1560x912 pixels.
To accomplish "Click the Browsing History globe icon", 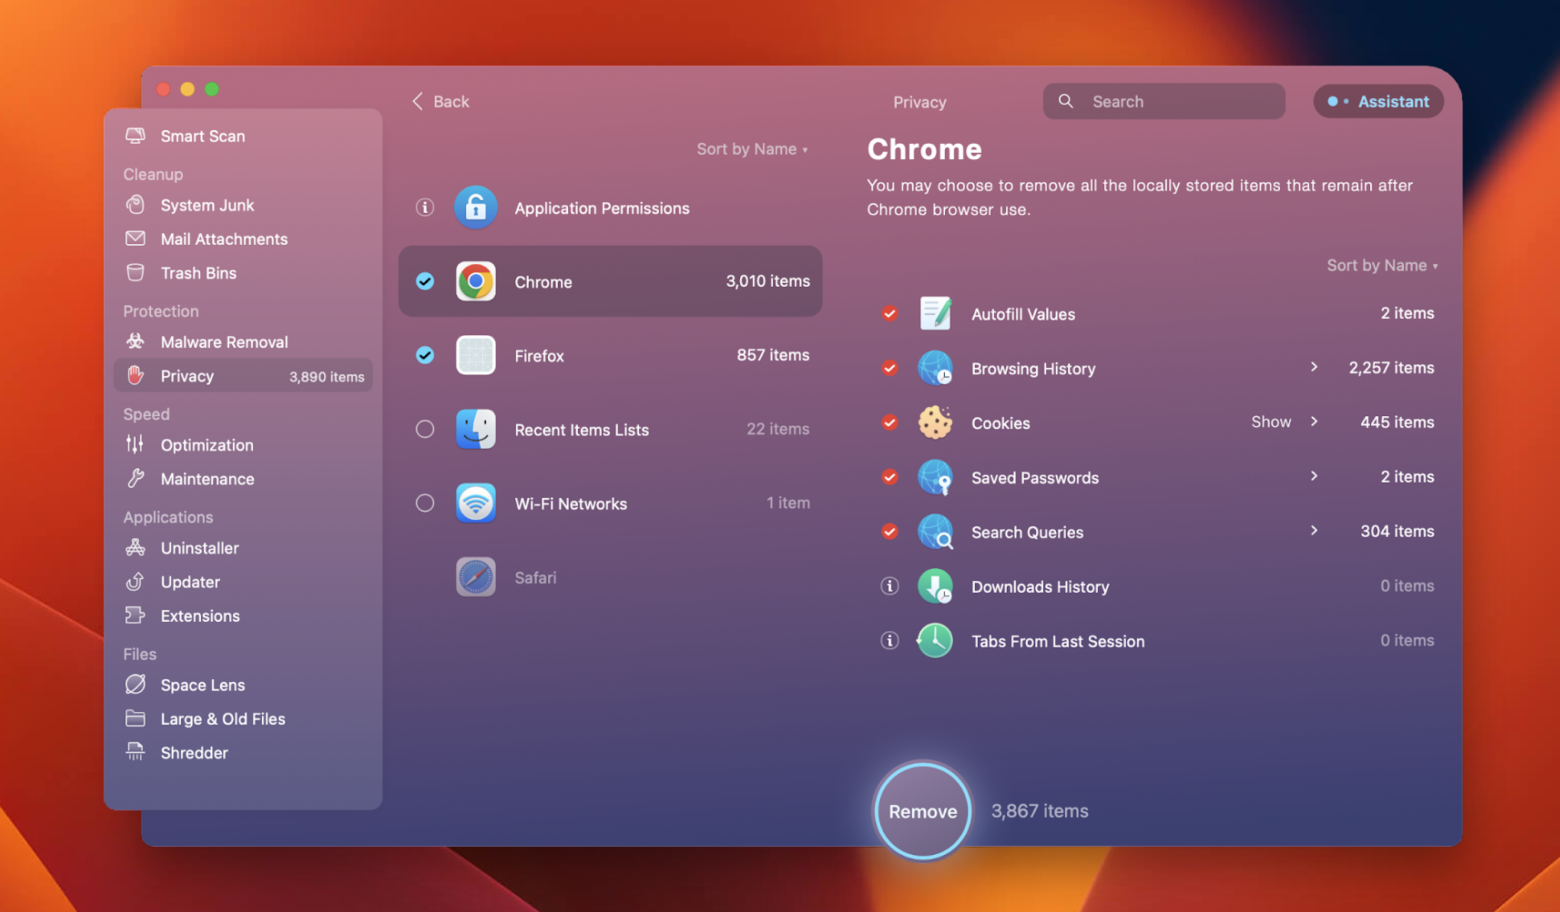I will [x=935, y=368].
